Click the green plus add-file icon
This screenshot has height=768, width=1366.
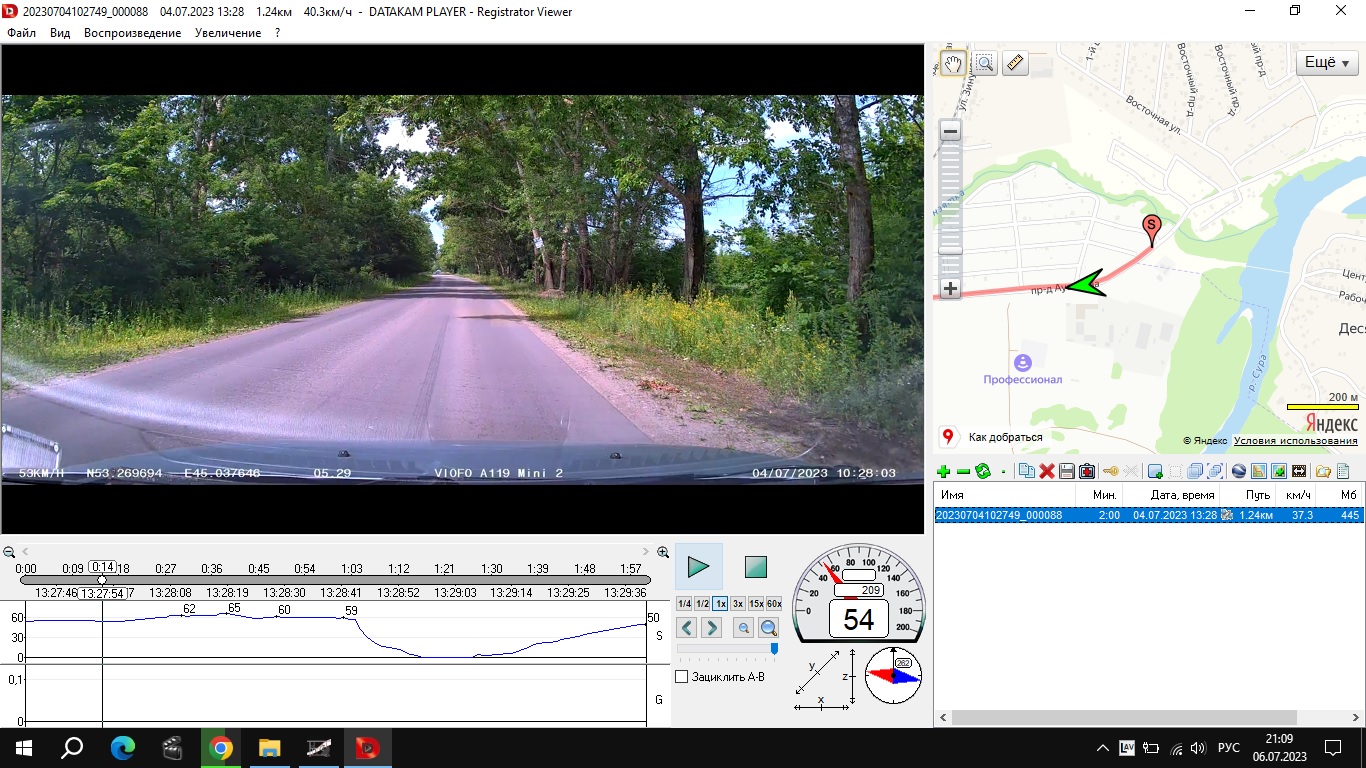942,471
